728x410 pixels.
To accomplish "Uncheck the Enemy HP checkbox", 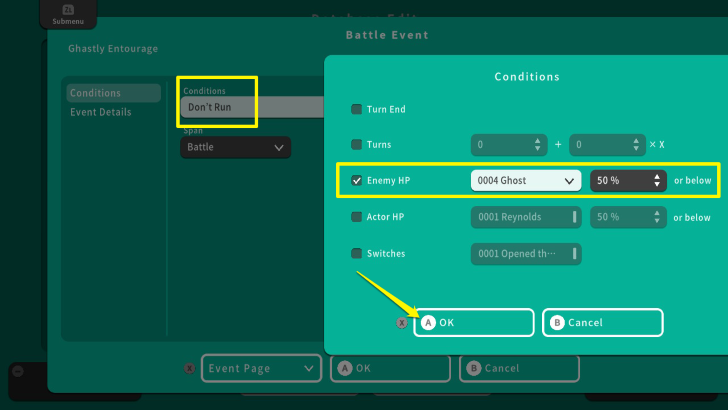I will click(x=357, y=181).
